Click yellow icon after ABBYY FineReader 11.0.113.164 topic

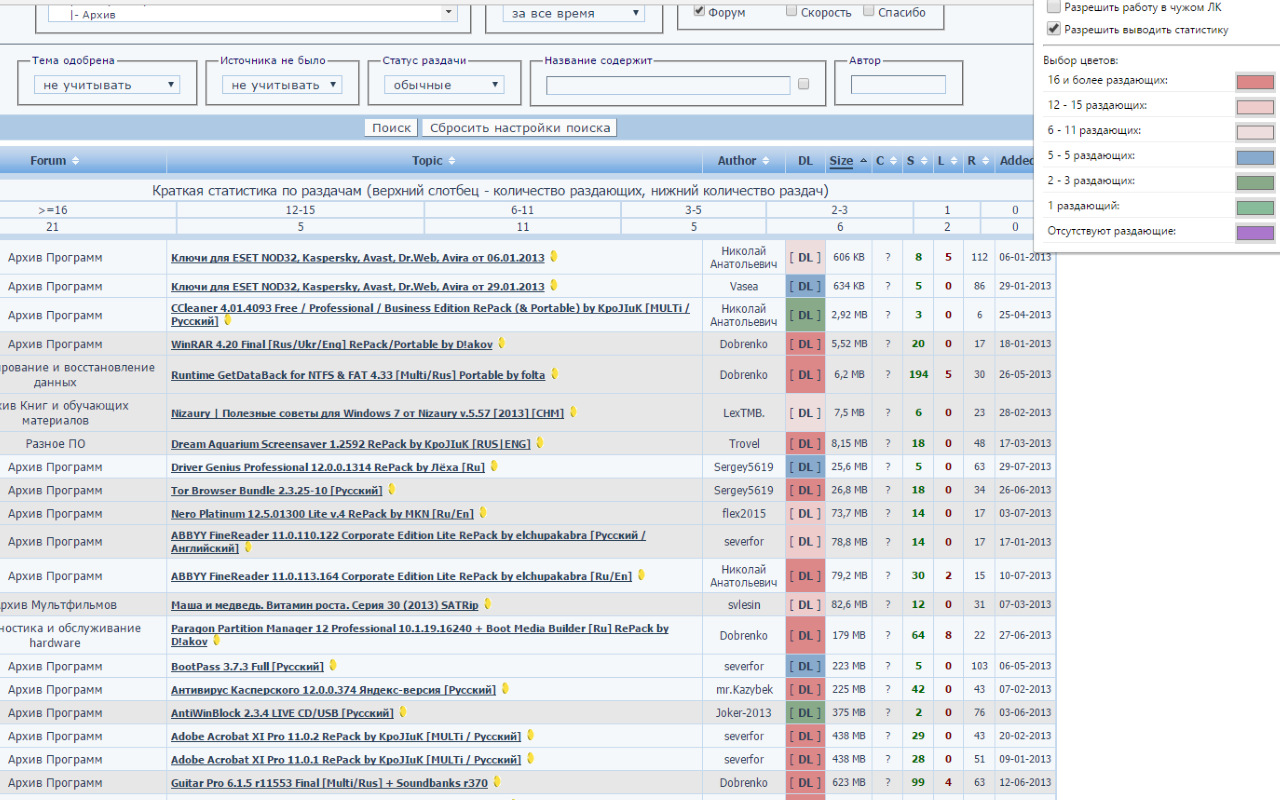(x=641, y=575)
